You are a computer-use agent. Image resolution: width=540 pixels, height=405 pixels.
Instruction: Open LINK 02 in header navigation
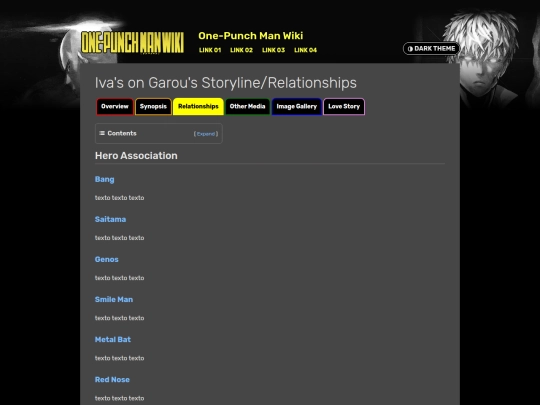click(x=241, y=50)
